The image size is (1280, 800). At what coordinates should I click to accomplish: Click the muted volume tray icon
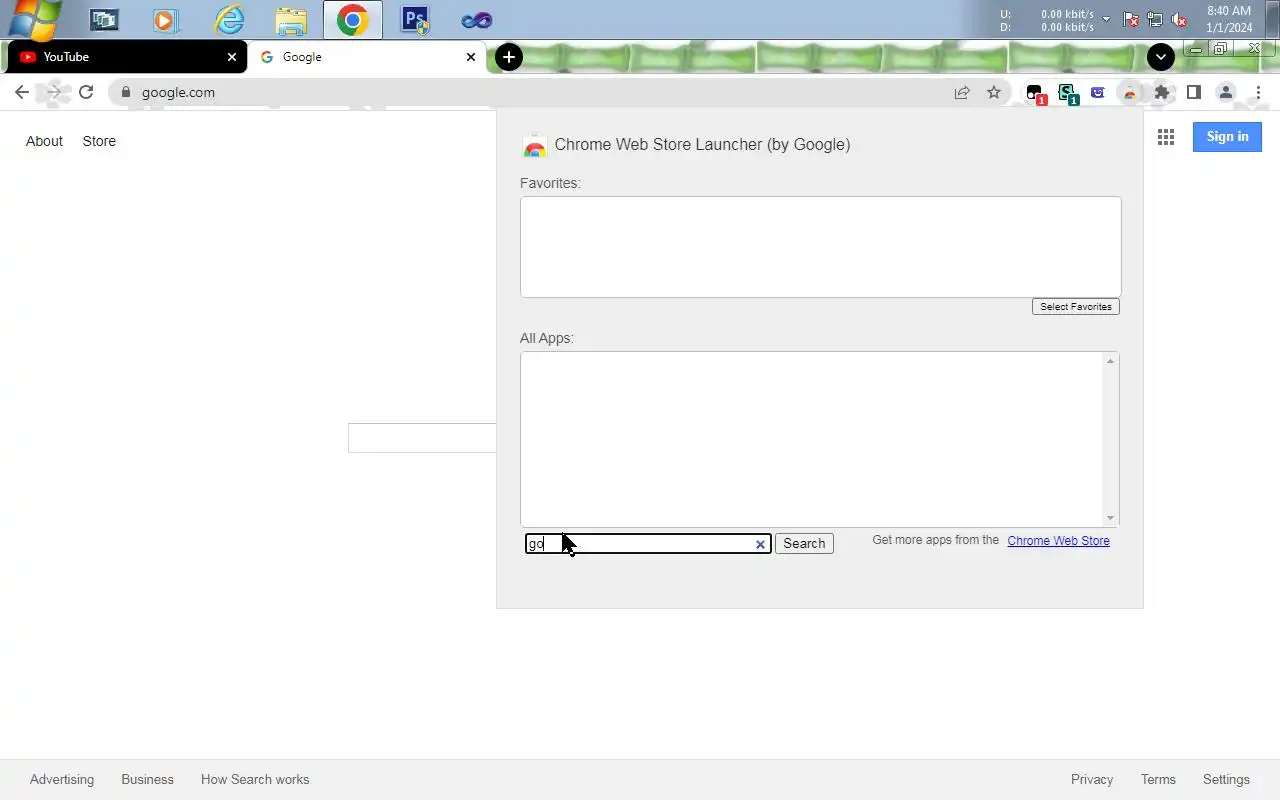pyautogui.click(x=1179, y=20)
